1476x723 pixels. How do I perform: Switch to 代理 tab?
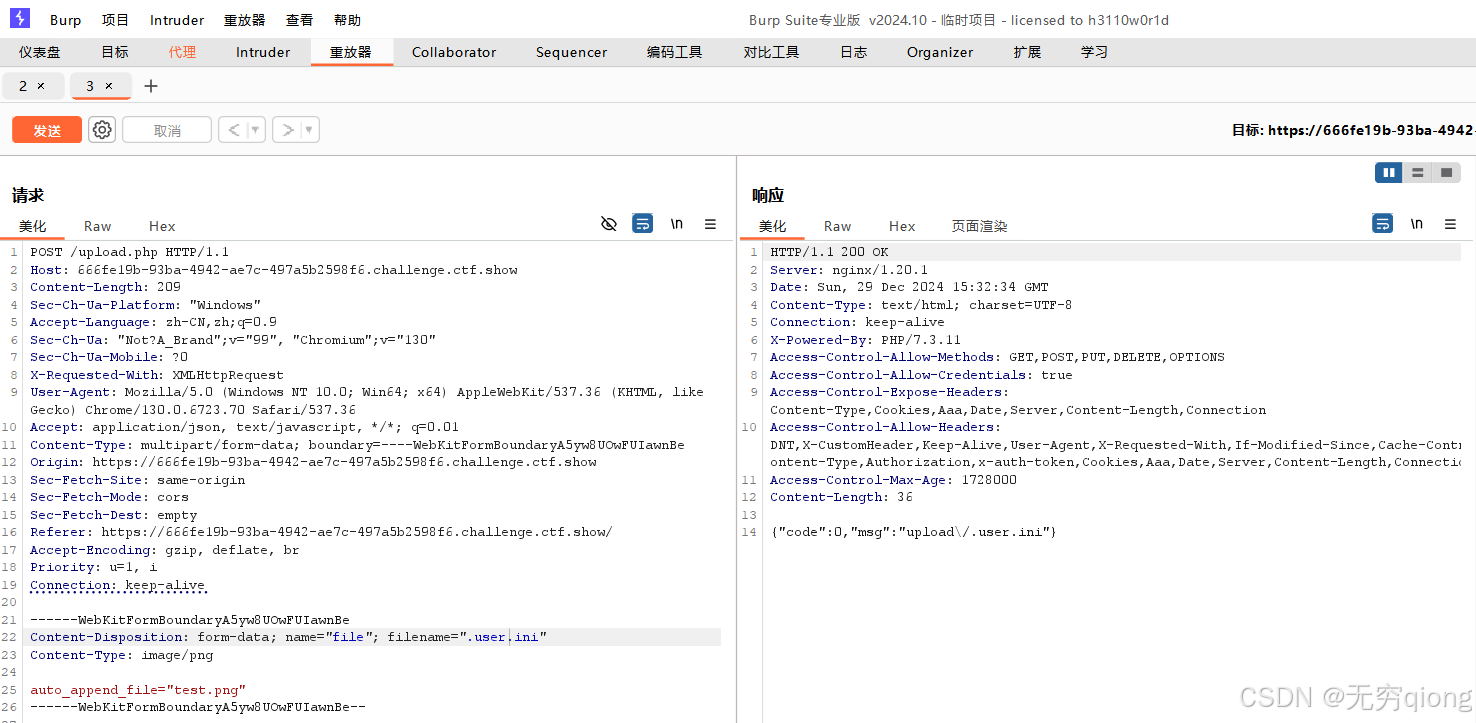click(182, 52)
